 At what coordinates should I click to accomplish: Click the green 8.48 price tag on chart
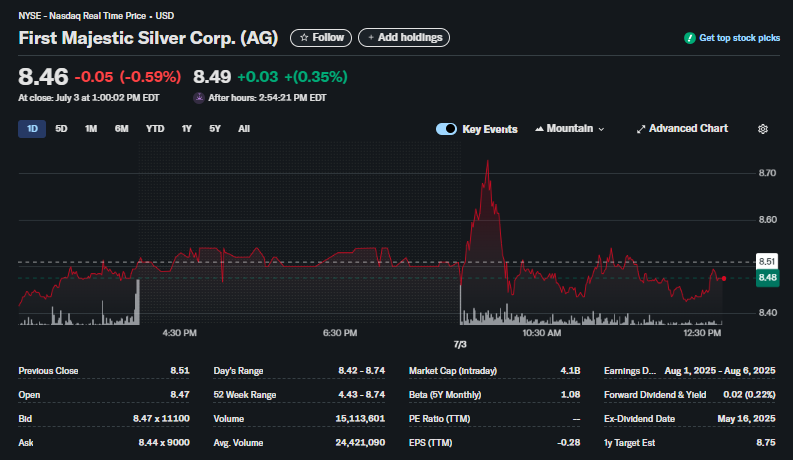click(767, 278)
